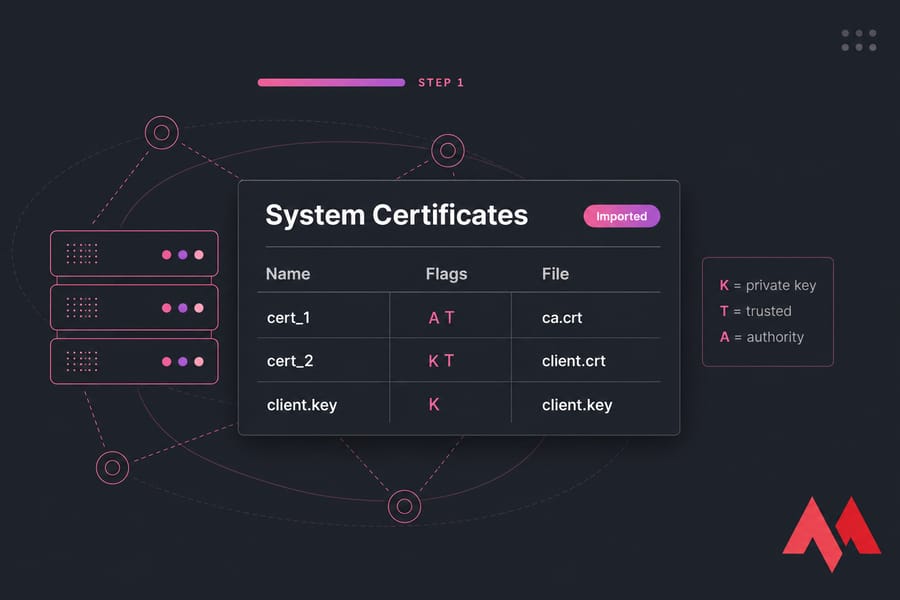
Task: Select client.key in the File column
Action: coord(577,405)
